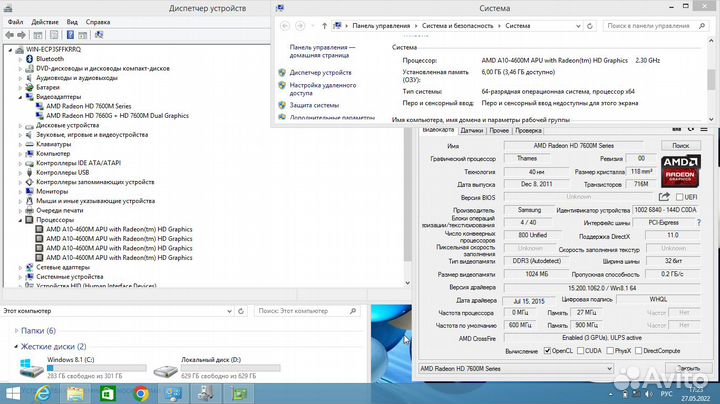
Task: Click the GPU-Z screenshot camera icon
Action: point(676,129)
